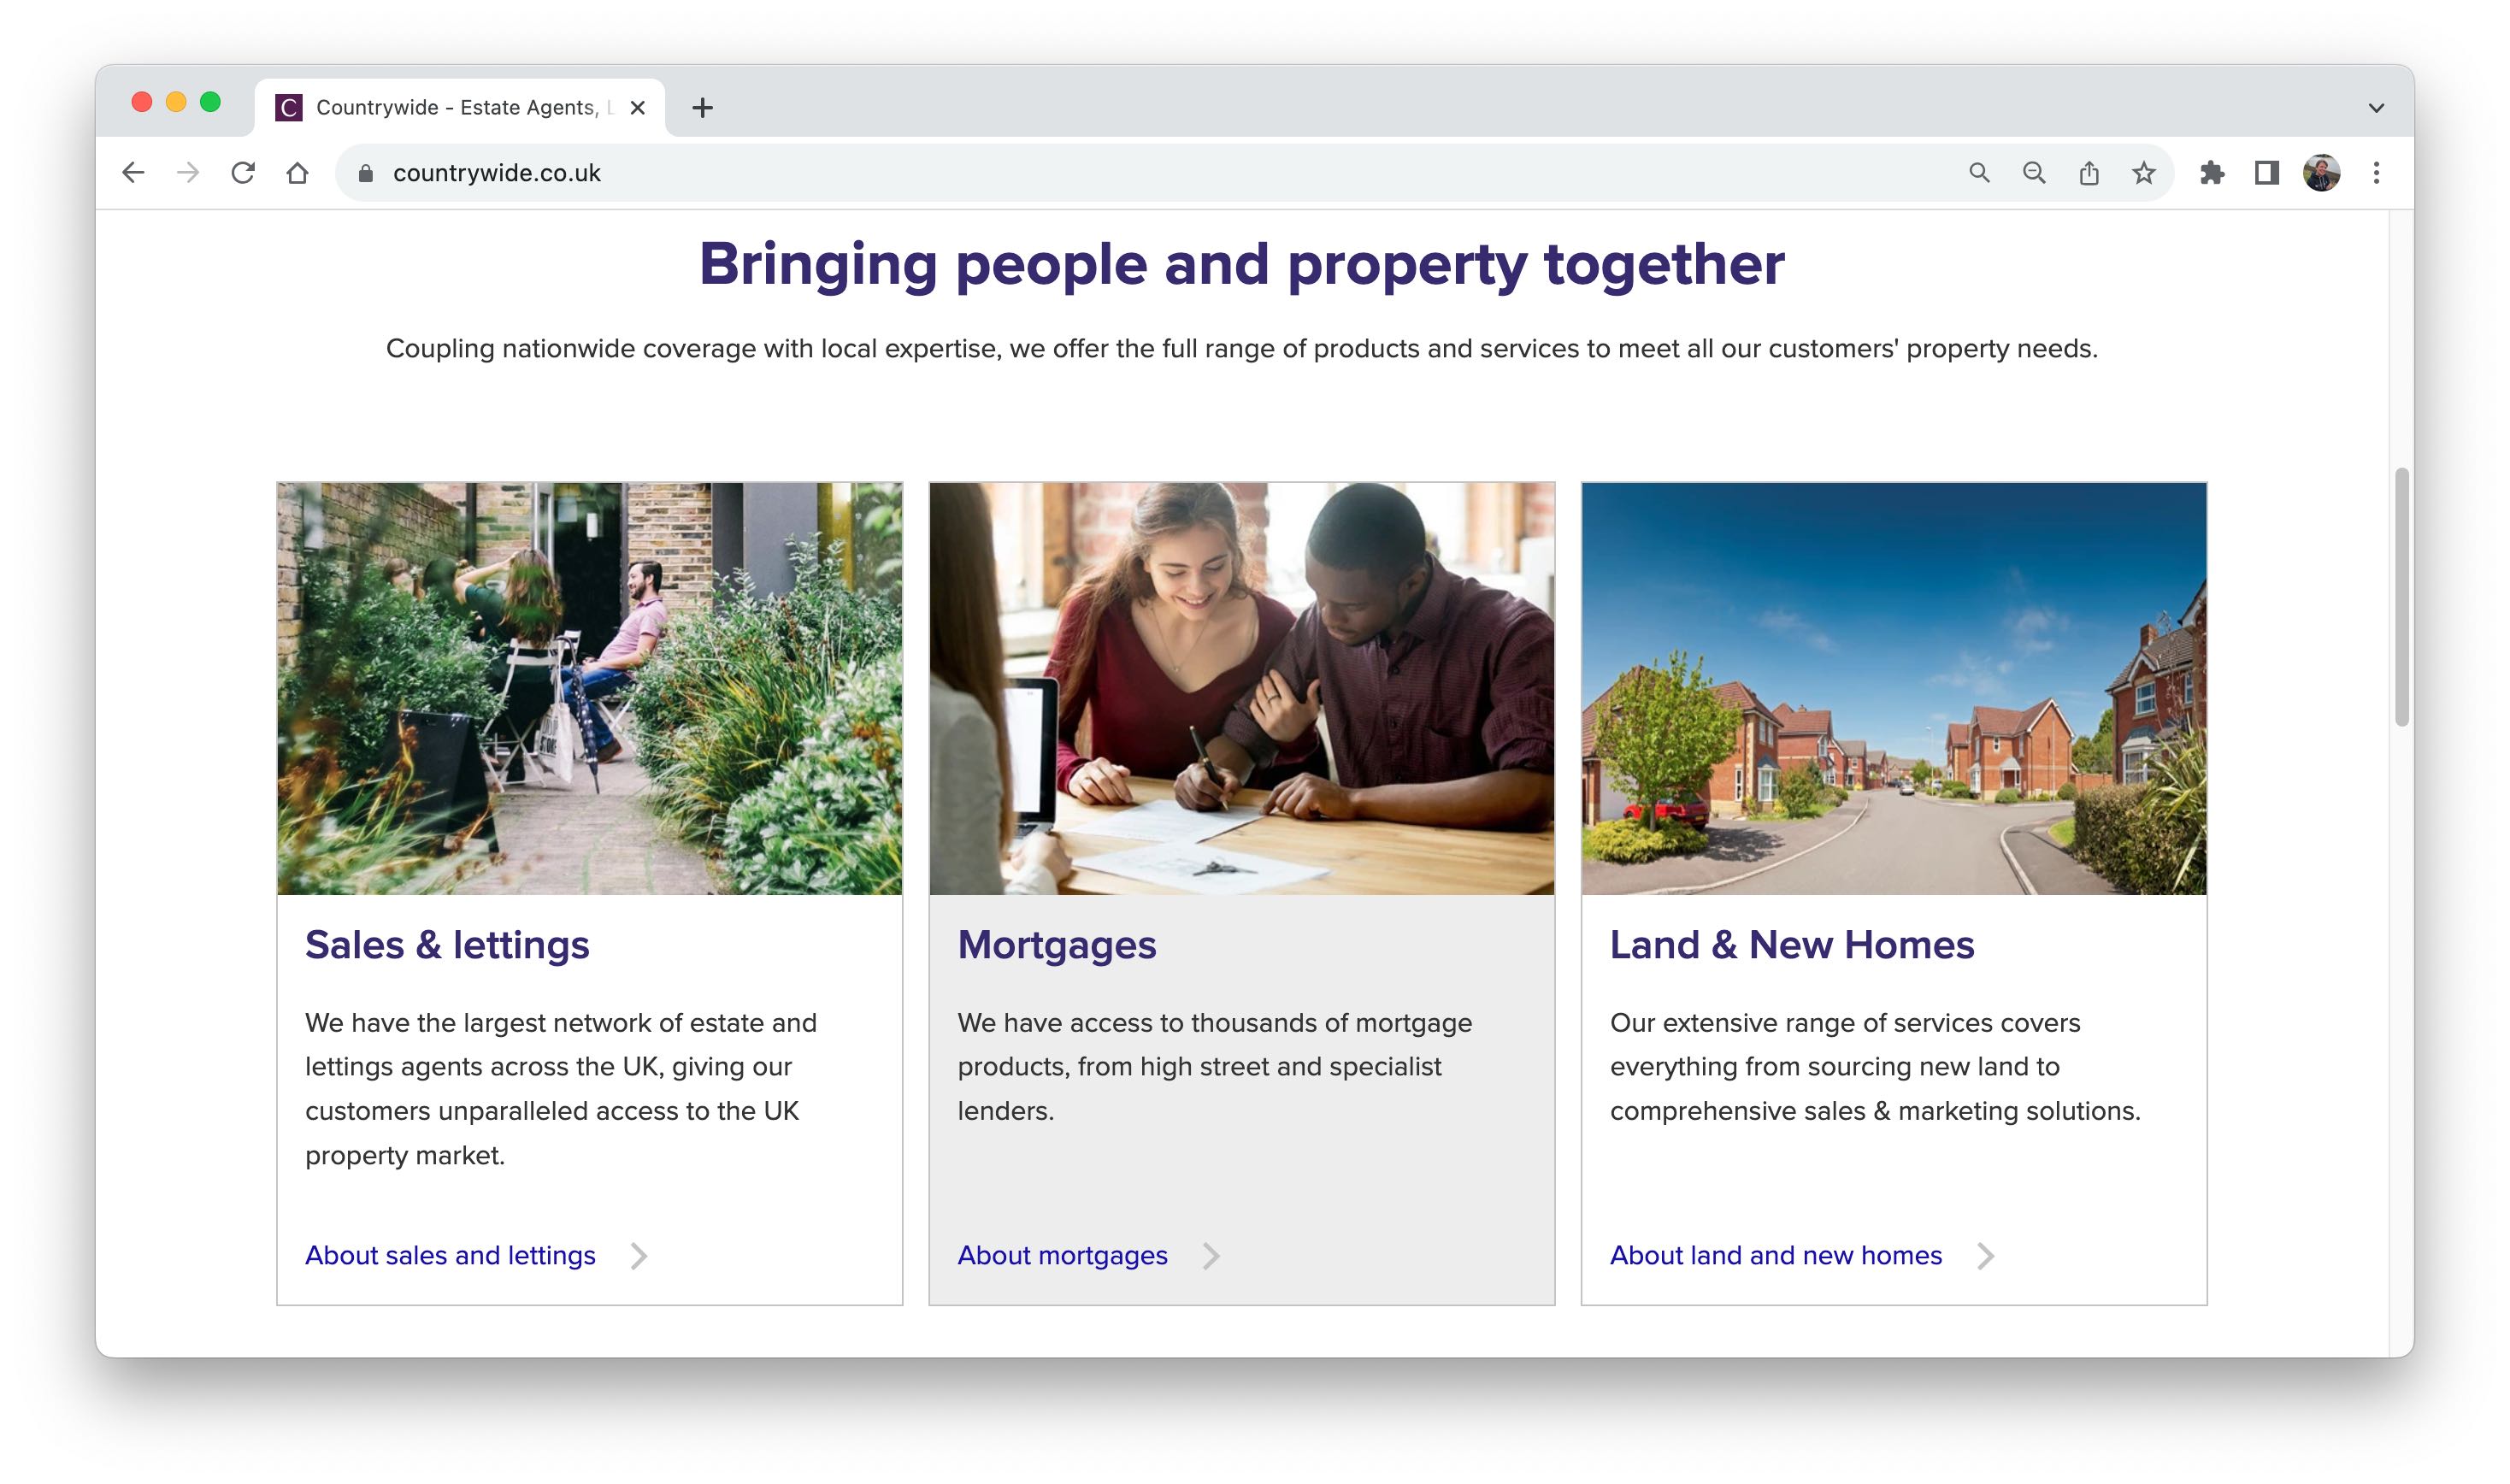Image resolution: width=2510 pixels, height=1484 pixels.
Task: Select the Countrywide Estate Agents tab
Action: coord(458,108)
